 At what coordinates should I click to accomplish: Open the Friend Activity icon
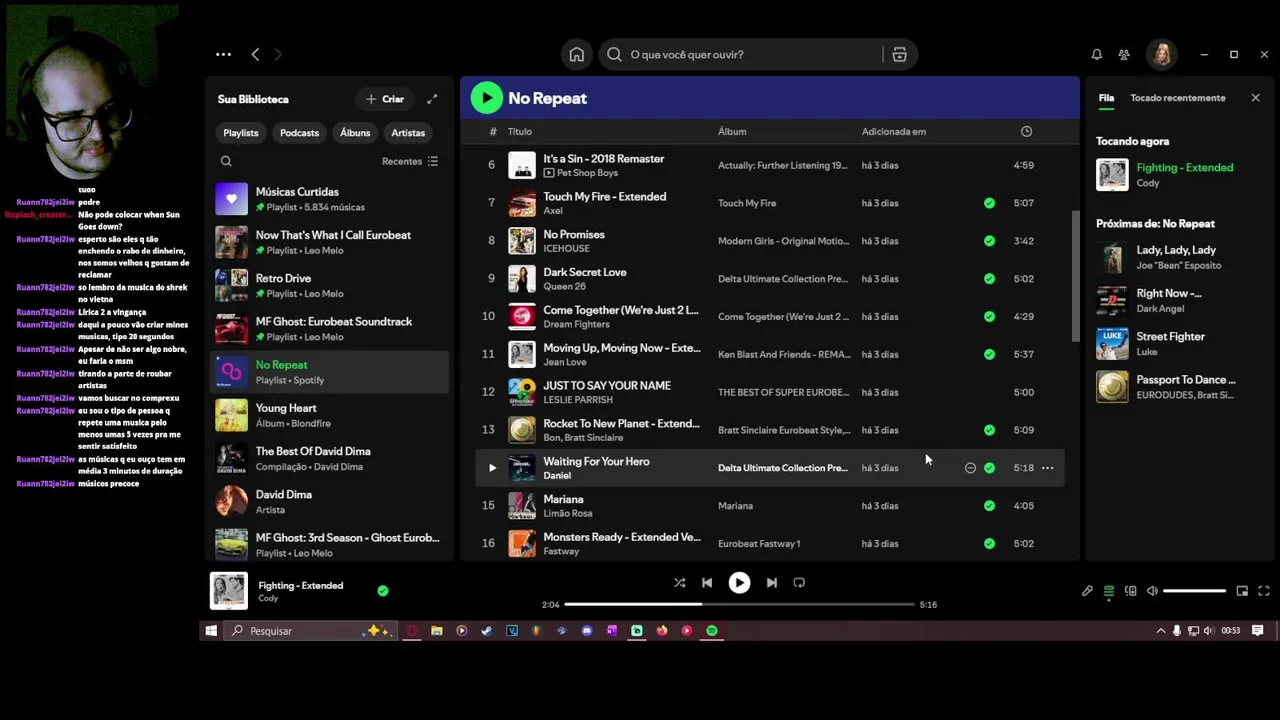click(1124, 55)
